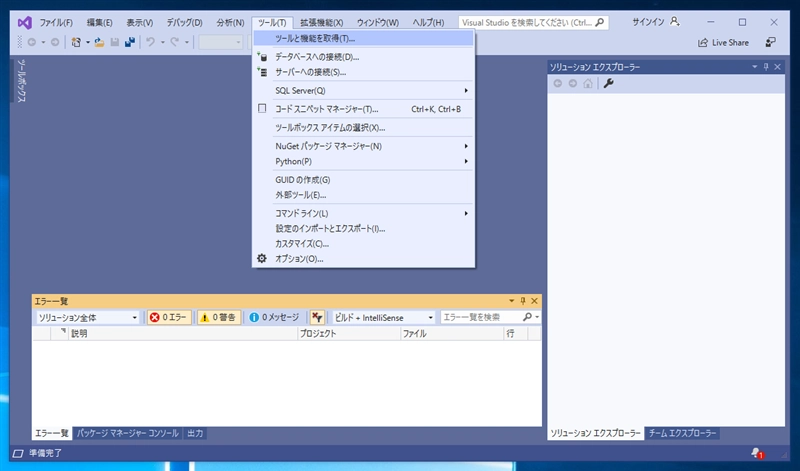Open the デバッグ(D) menu
The height and width of the screenshot is (471, 800).
click(184, 22)
